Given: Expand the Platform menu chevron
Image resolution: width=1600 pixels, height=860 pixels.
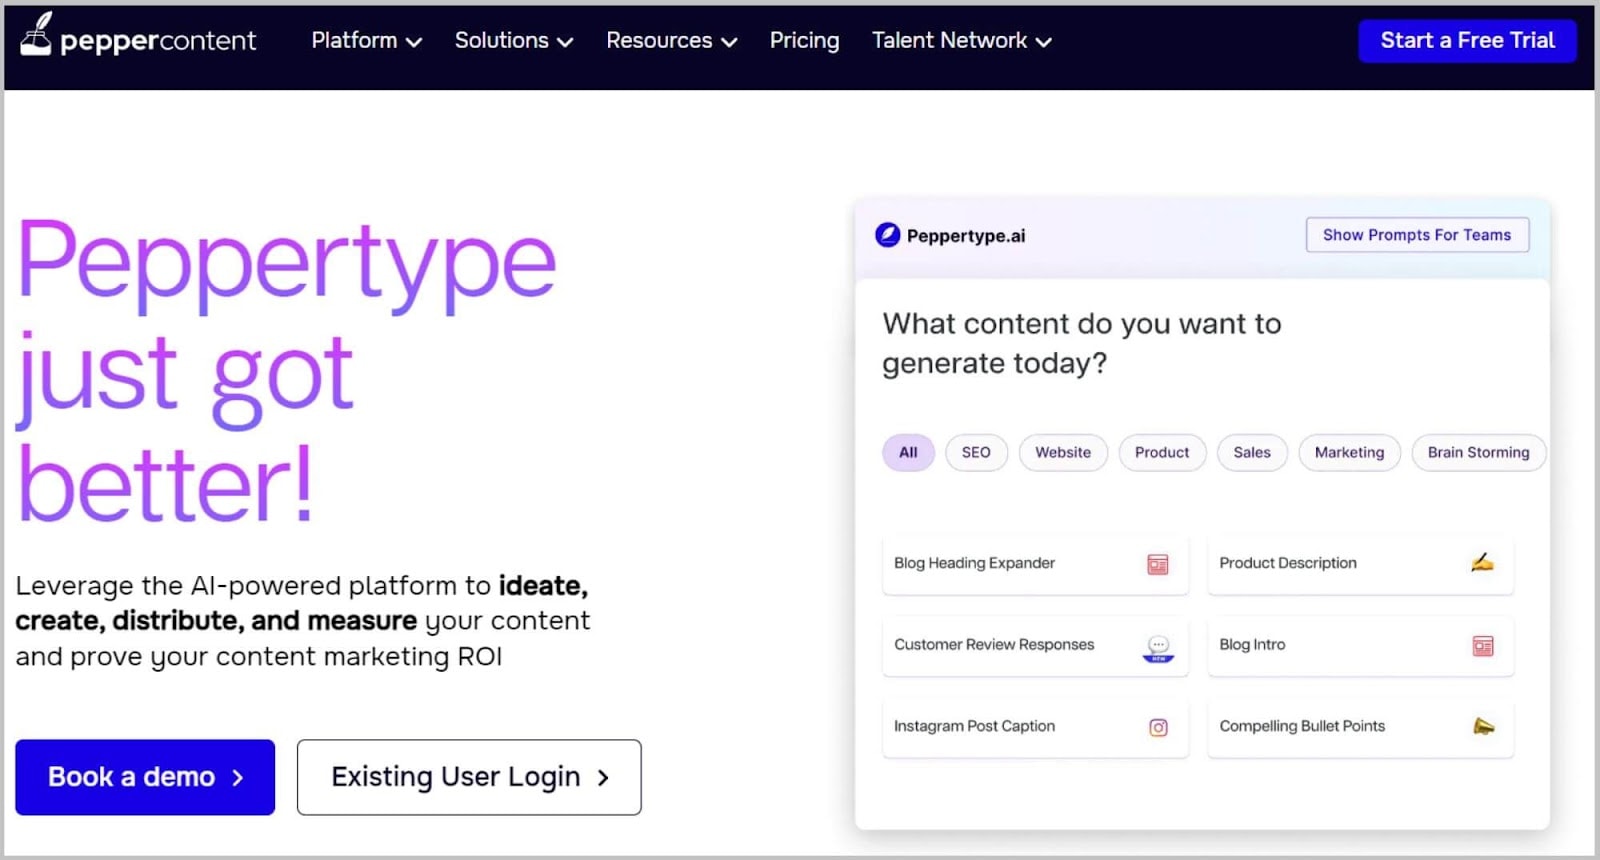Looking at the screenshot, I should pyautogui.click(x=414, y=42).
